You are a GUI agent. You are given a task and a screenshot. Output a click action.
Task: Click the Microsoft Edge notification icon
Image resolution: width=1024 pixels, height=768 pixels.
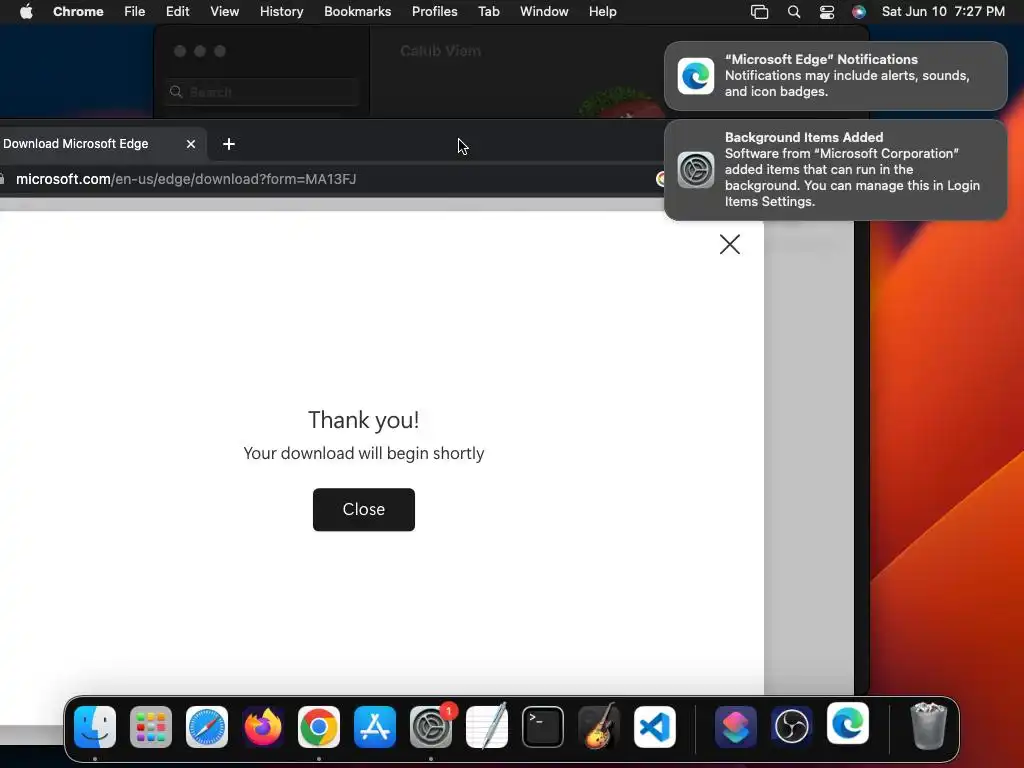point(696,76)
